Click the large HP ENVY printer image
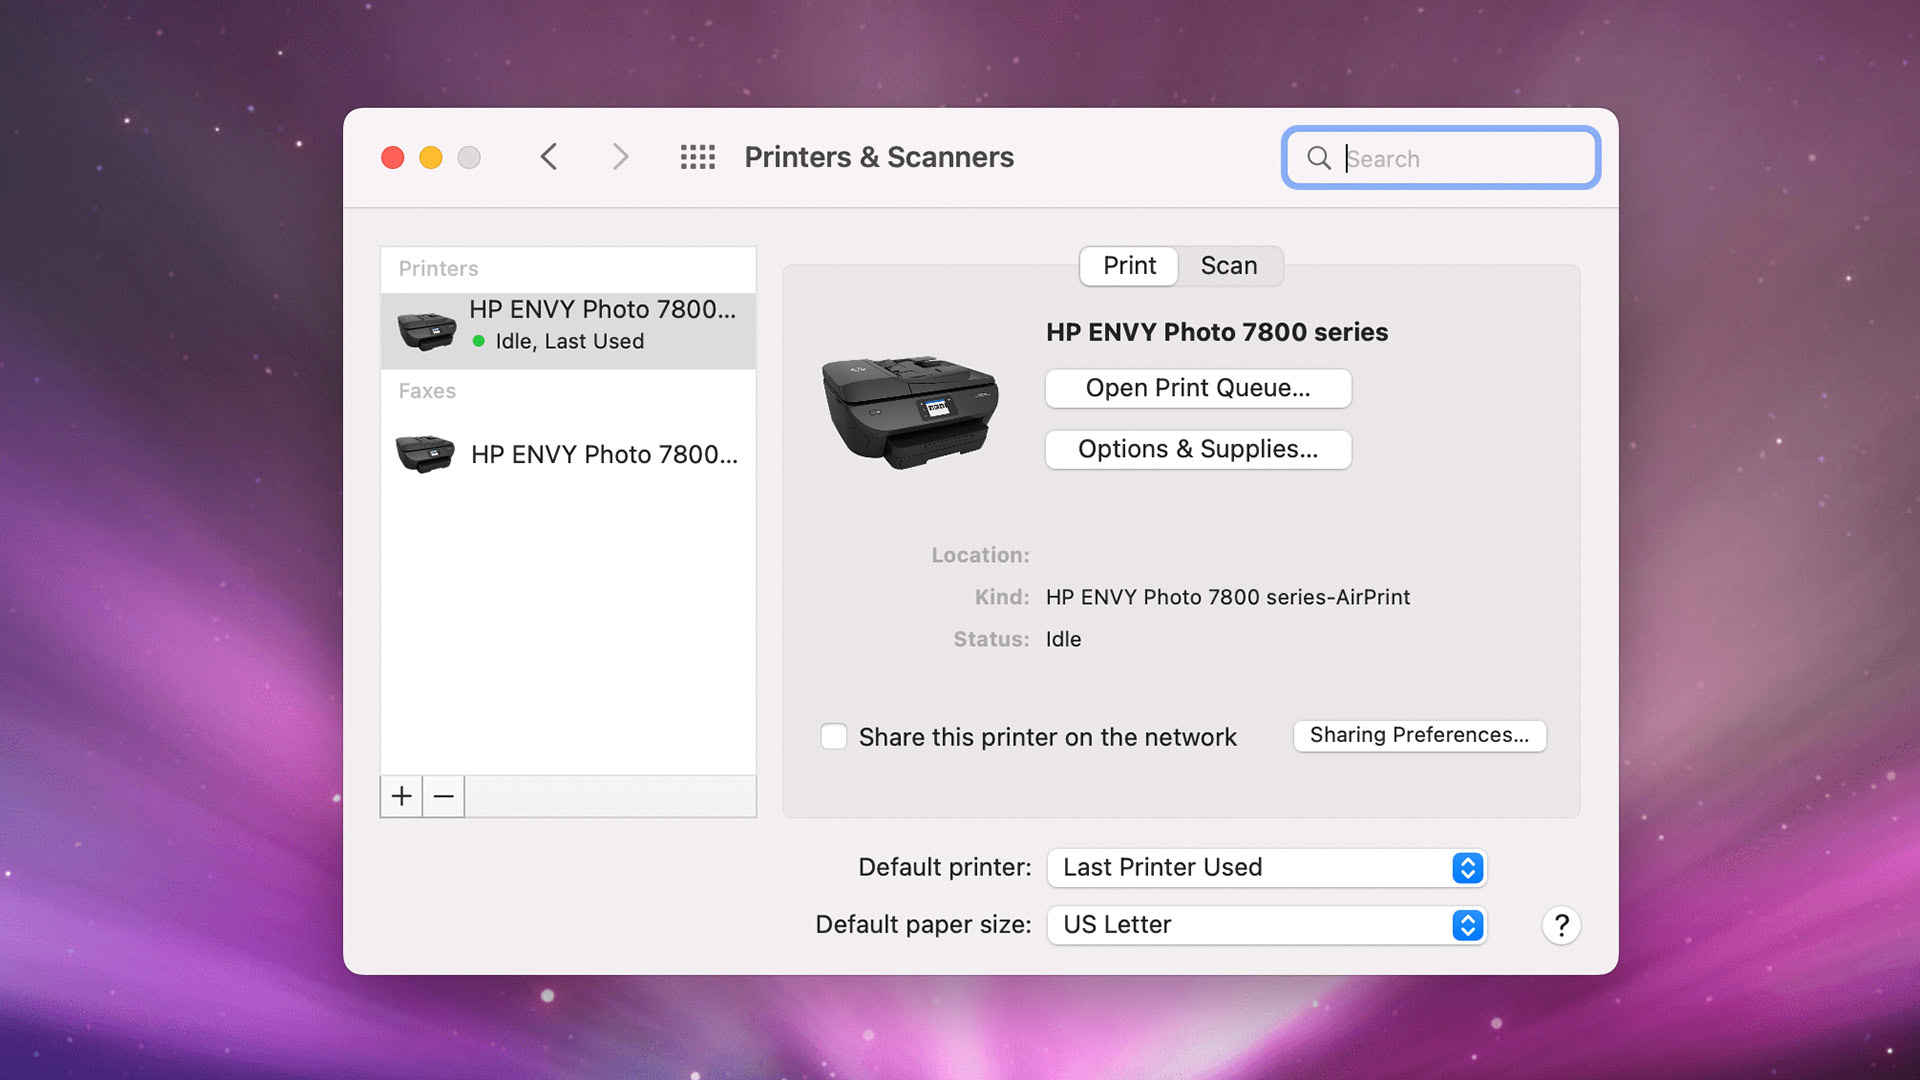Viewport: 1920px width, 1080px height. pos(909,411)
